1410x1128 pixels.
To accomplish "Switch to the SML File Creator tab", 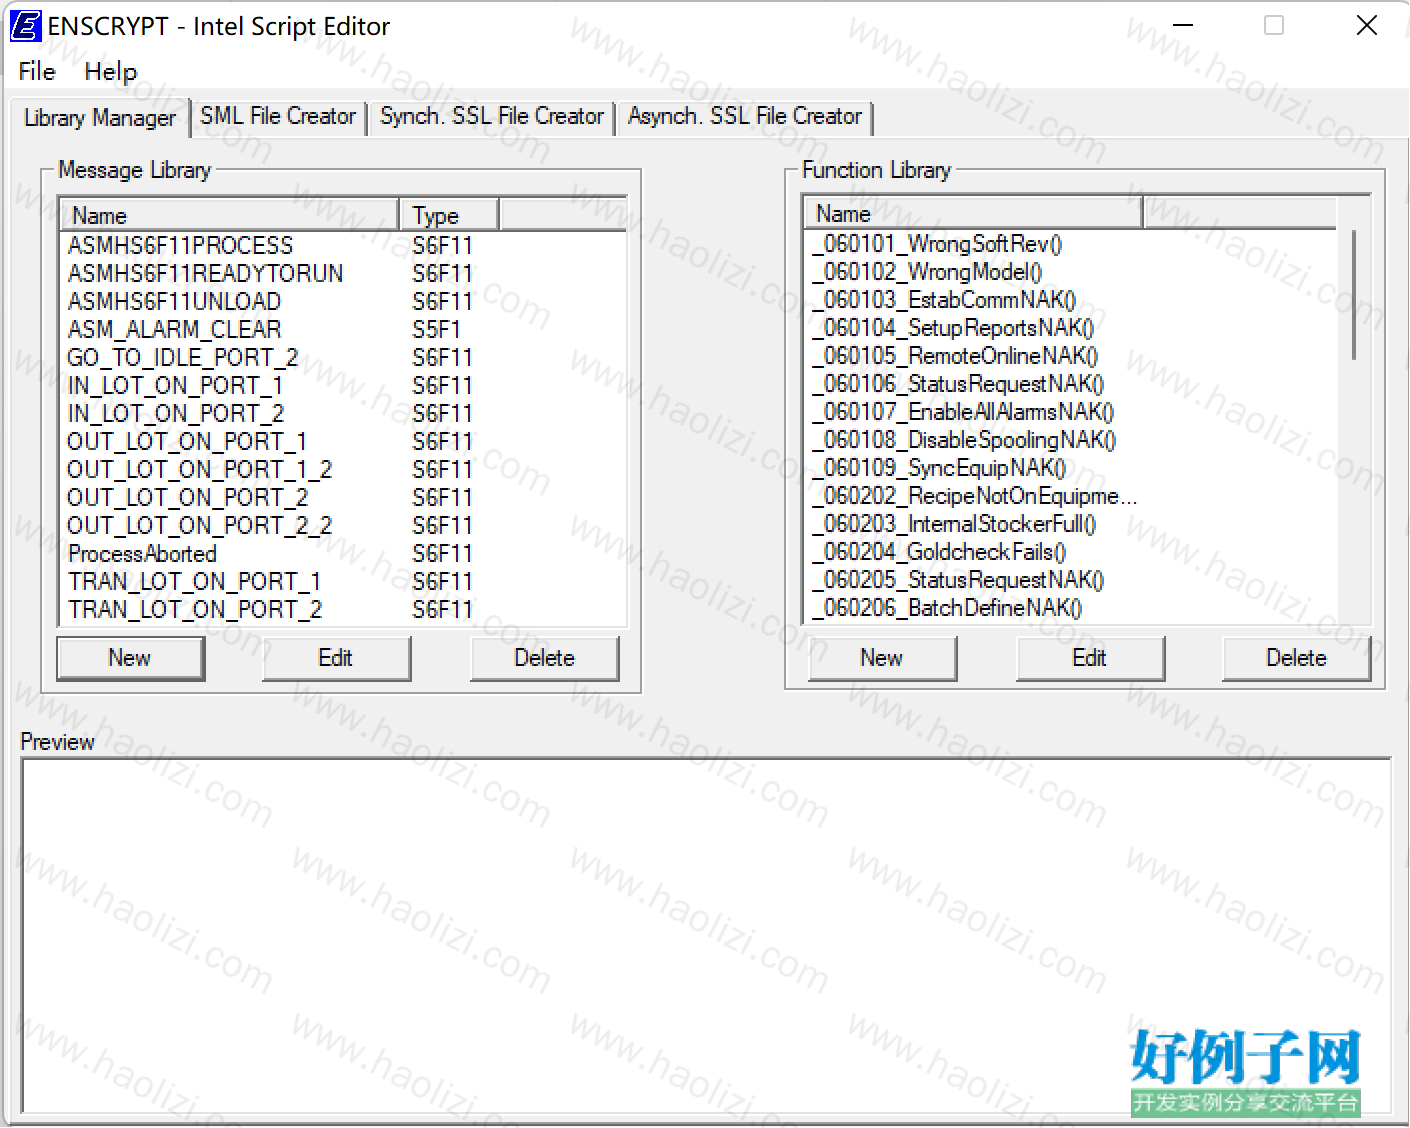I will tap(278, 116).
